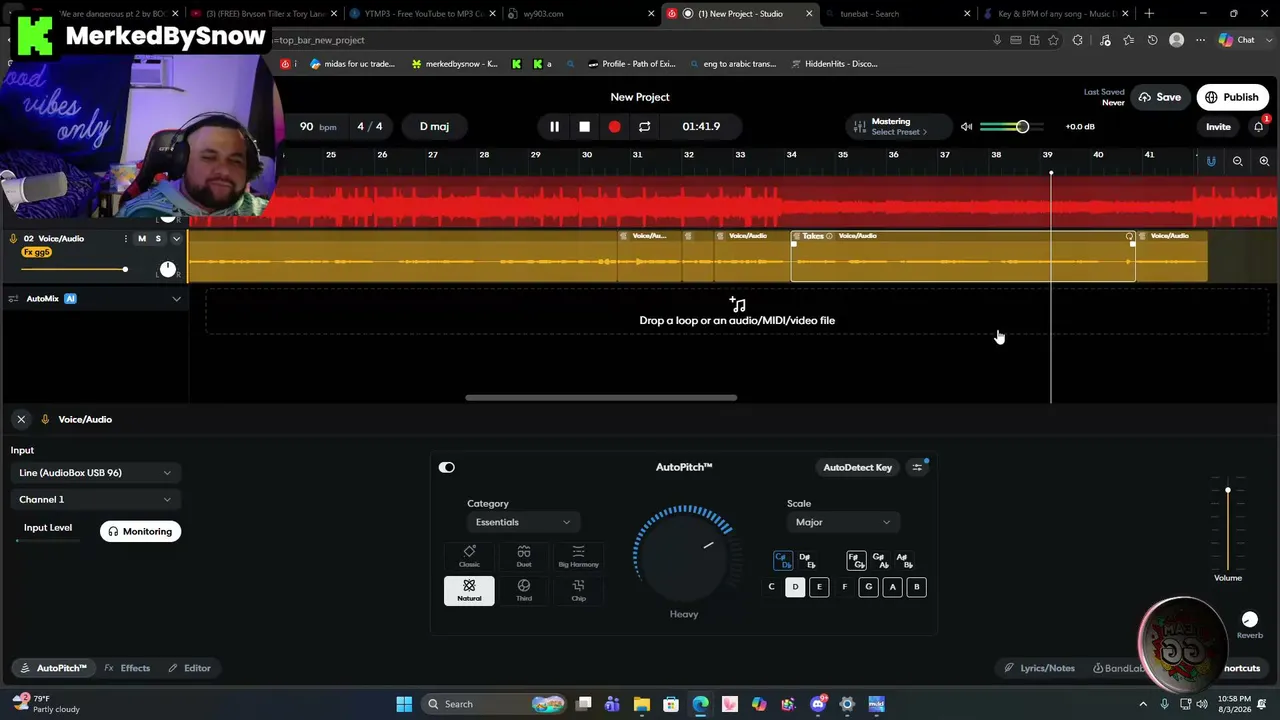Screen dimensions: 1280x720
Task: Open the Line (AudioBox USB 96) input dropdown
Action: (x=95, y=473)
